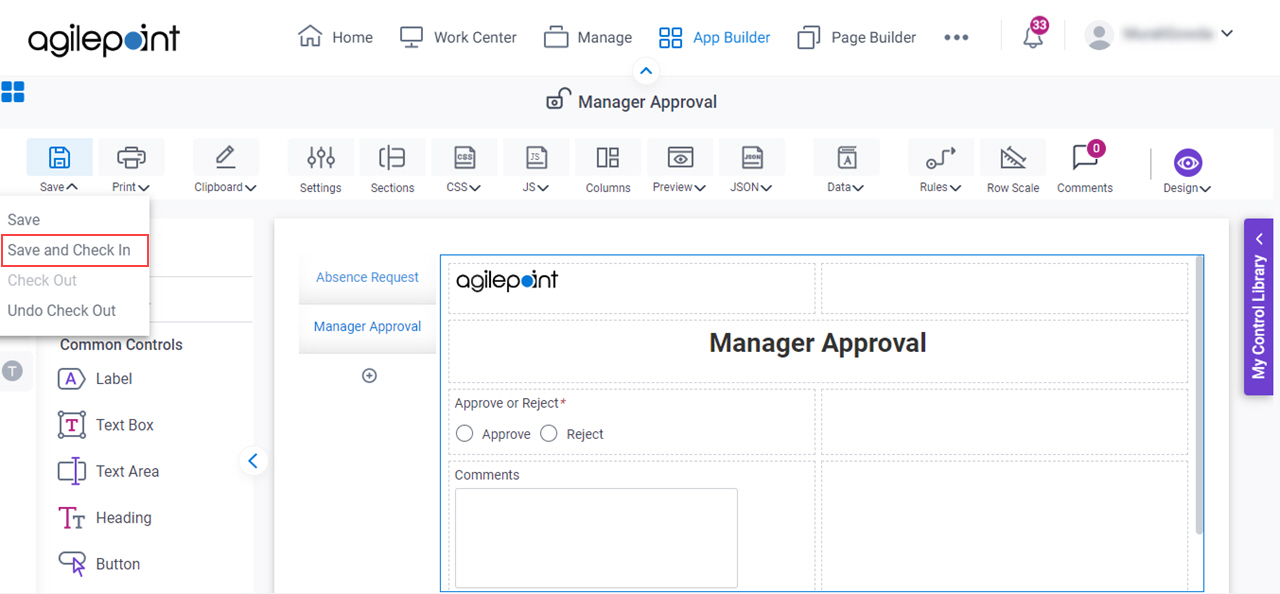Click the lock icon beside Manager Approval
This screenshot has height=594, width=1280.
pos(557,100)
